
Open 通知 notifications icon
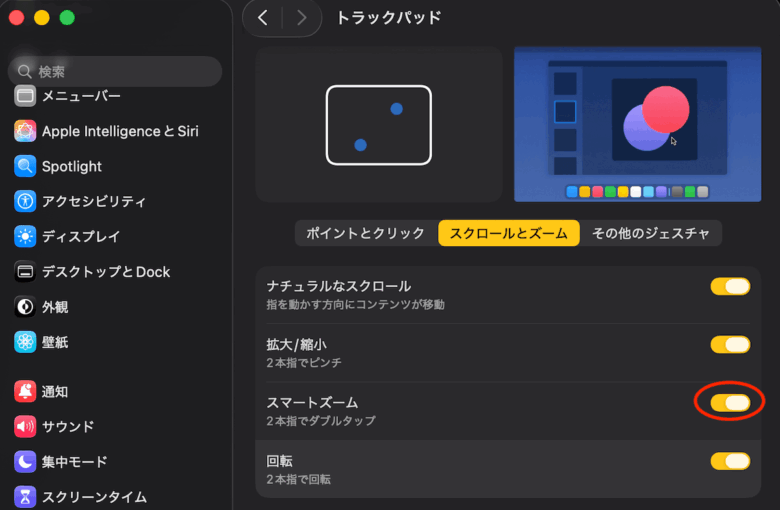(25, 392)
